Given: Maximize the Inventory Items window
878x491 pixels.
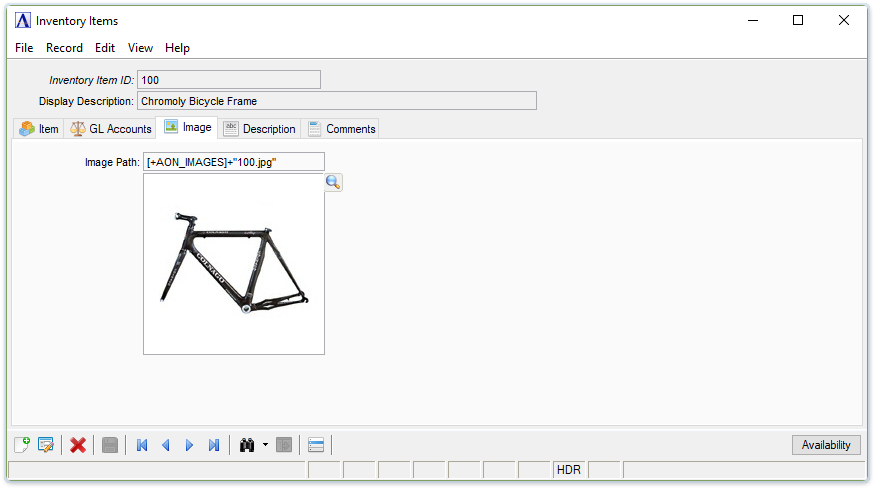Looking at the screenshot, I should (798, 20).
